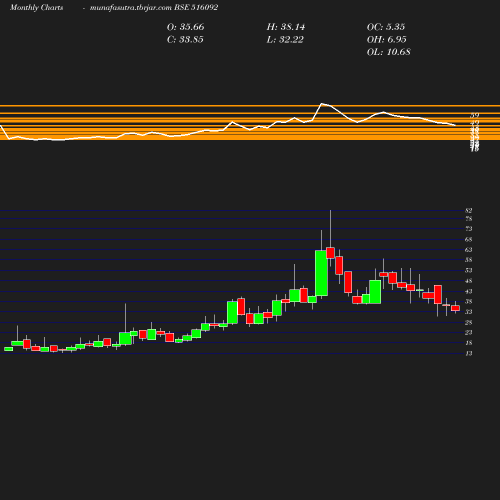Click price axis label "13"

(469, 354)
